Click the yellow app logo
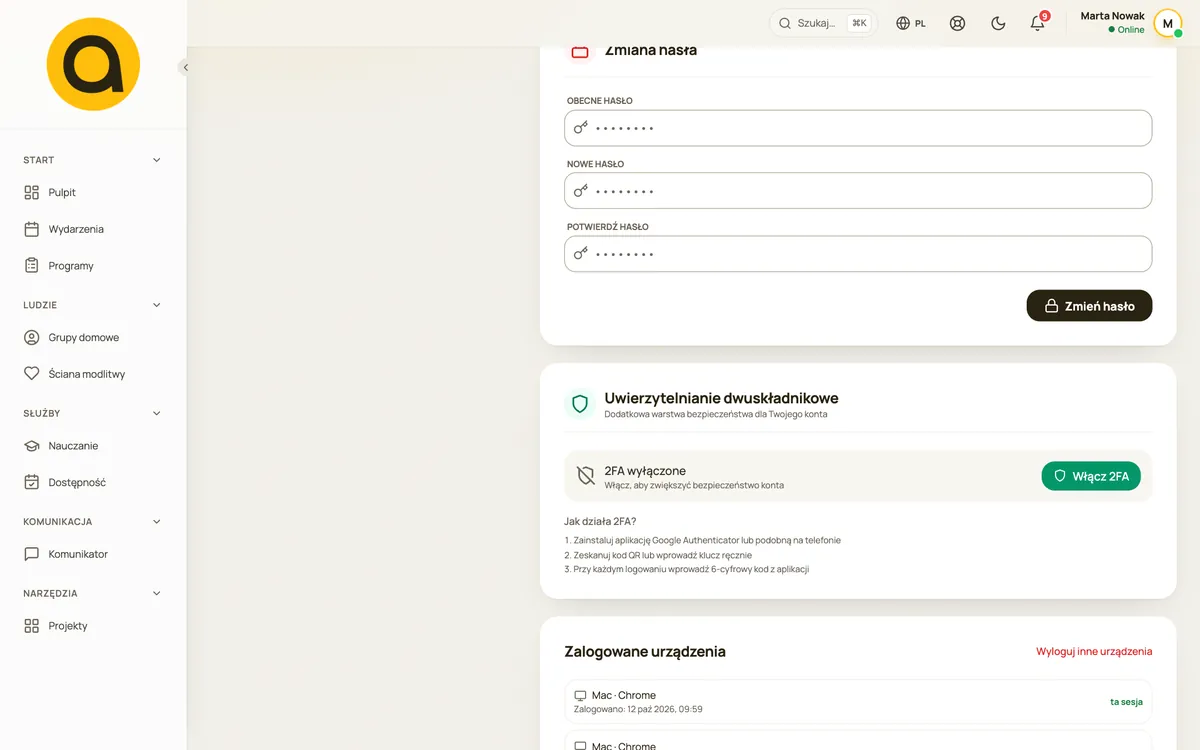Image resolution: width=1200 pixels, height=750 pixels. click(x=93, y=64)
